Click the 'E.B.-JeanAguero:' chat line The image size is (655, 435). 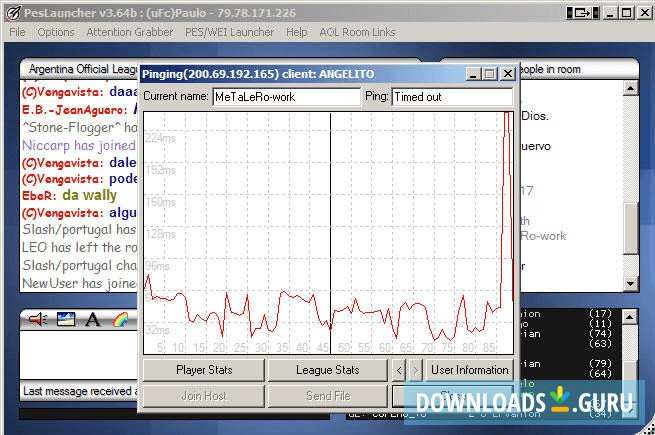[x=79, y=109]
